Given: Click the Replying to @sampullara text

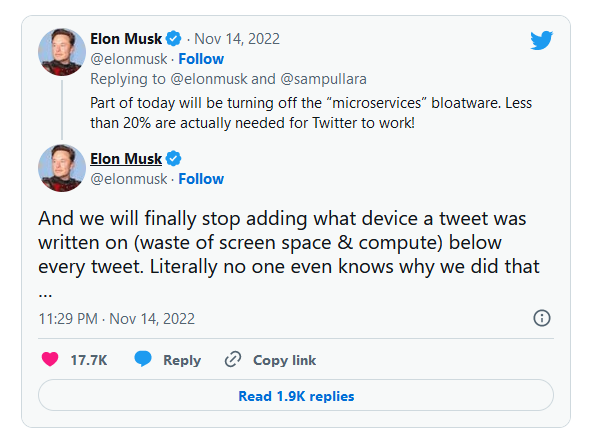Looking at the screenshot, I should [323, 79].
